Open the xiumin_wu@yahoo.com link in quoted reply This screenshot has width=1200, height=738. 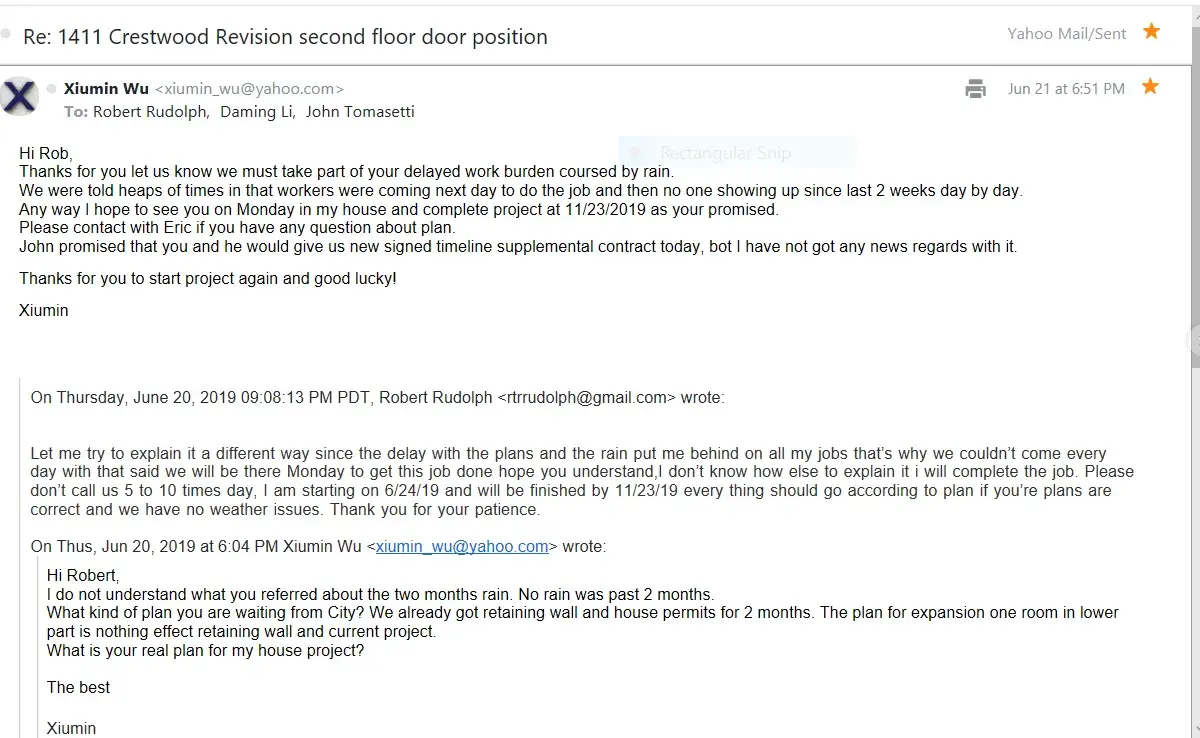click(462, 546)
